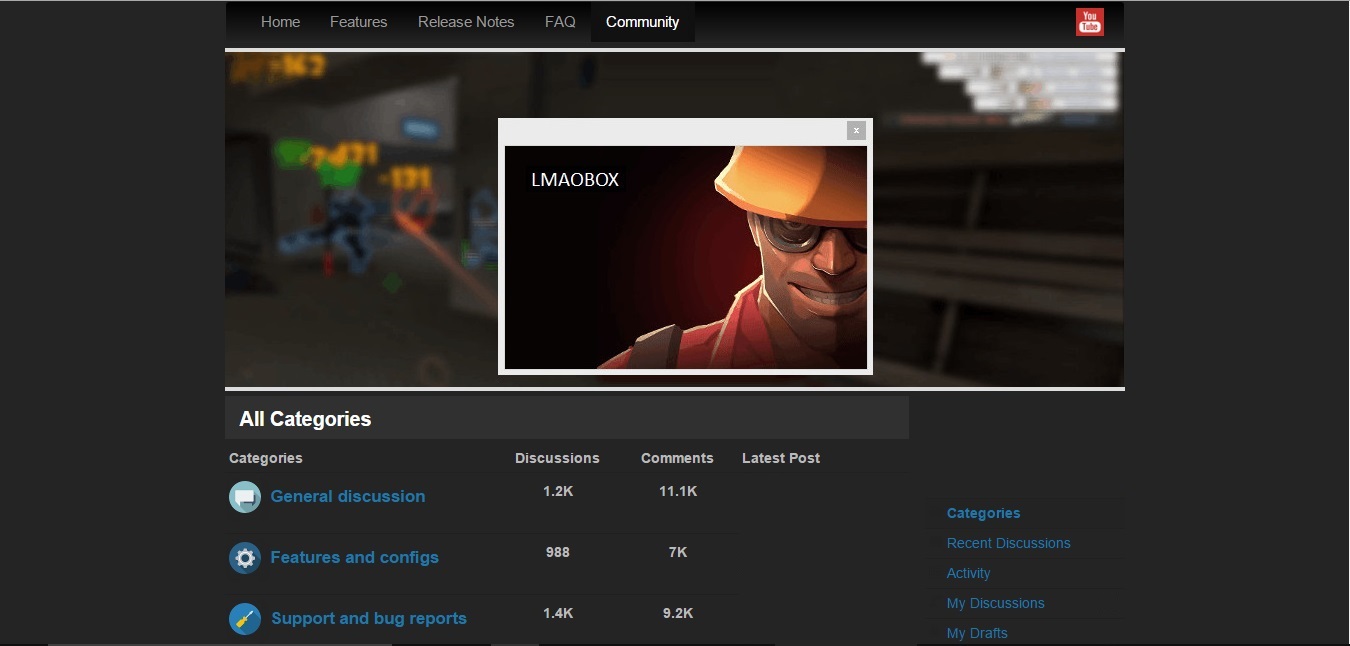
Task: Select Categories in the sidebar
Action: tap(983, 513)
